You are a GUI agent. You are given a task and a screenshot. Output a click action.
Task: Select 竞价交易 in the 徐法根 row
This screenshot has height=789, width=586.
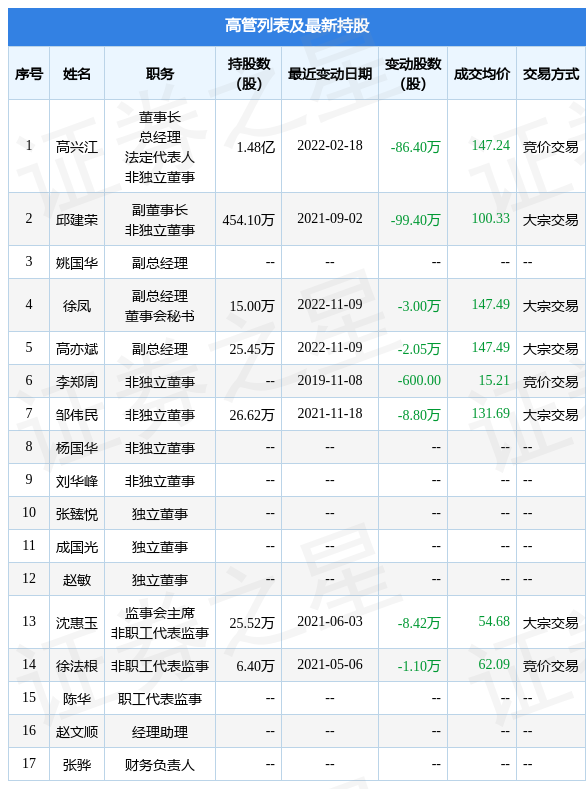tap(551, 666)
